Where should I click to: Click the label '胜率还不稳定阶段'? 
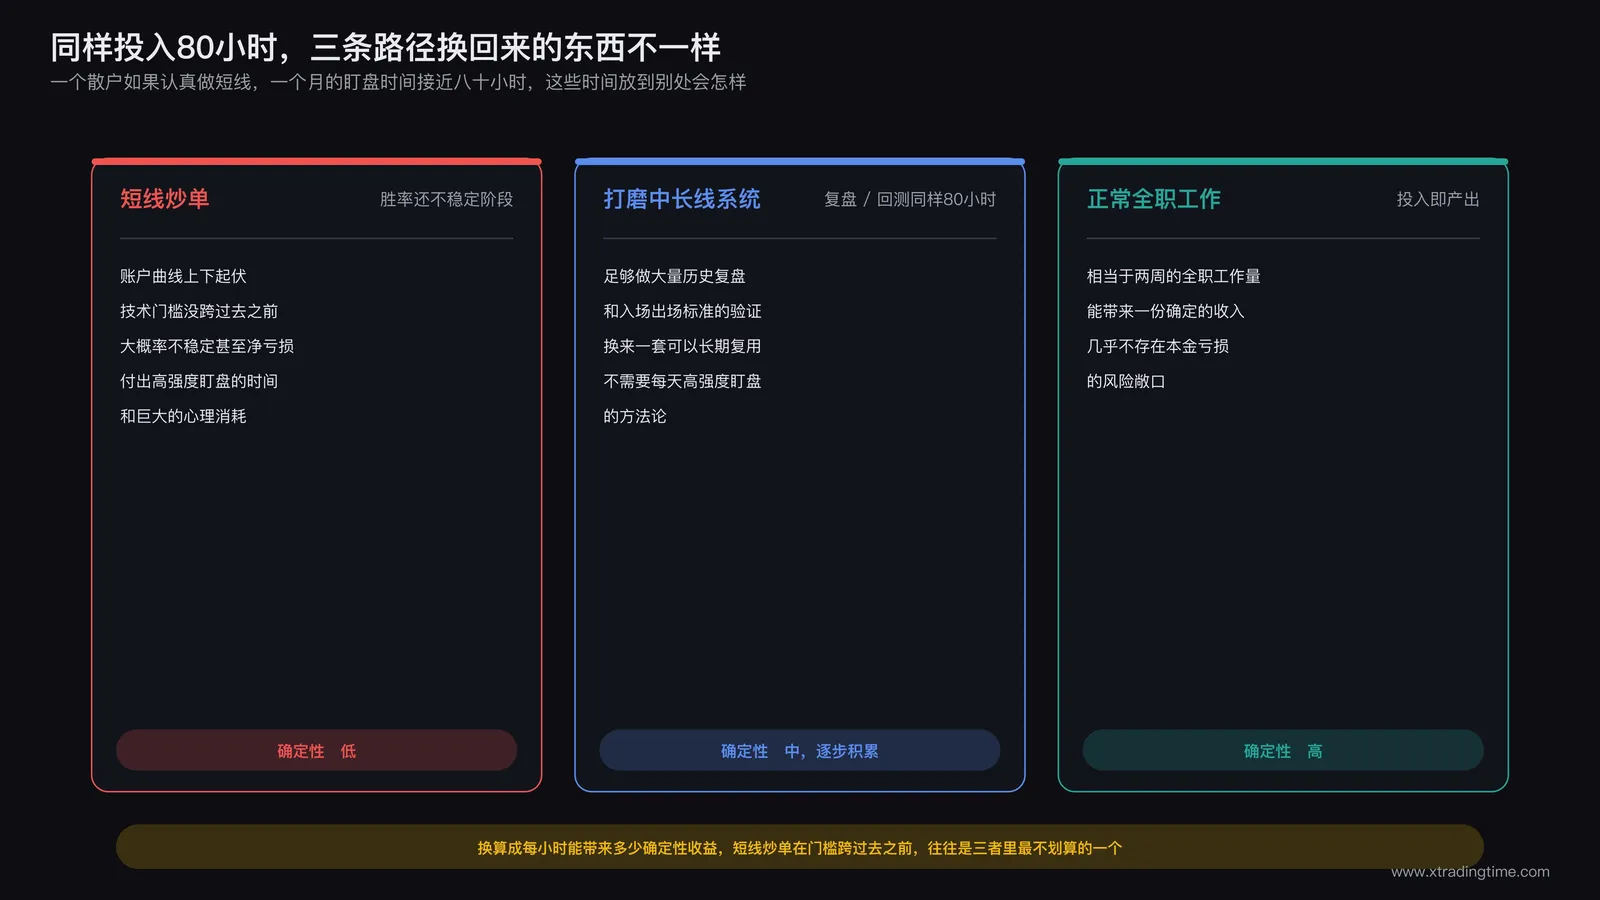click(446, 199)
